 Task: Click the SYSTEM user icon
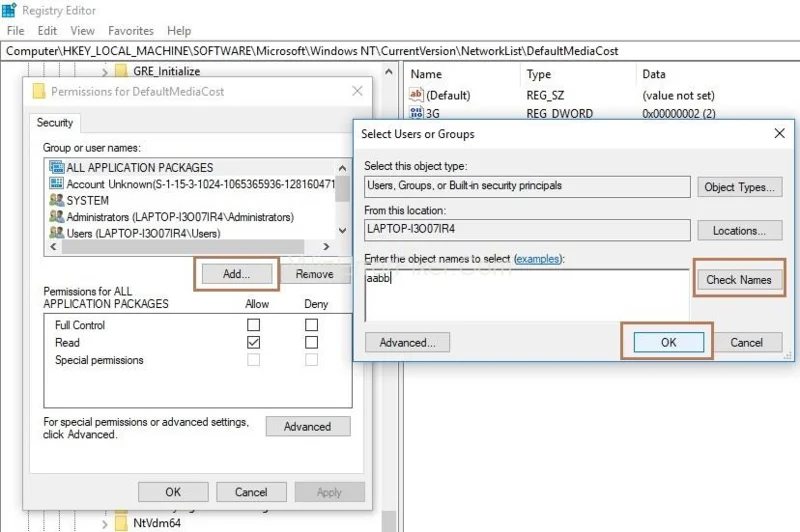57,200
